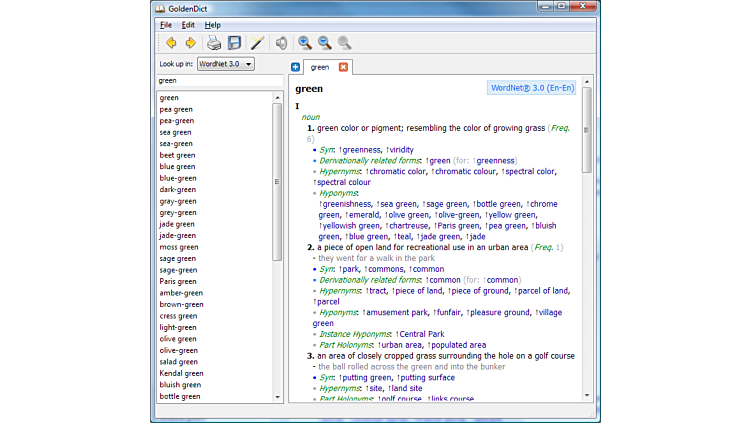Open the File menu
Viewport: 752px width, 423px height.
point(166,24)
